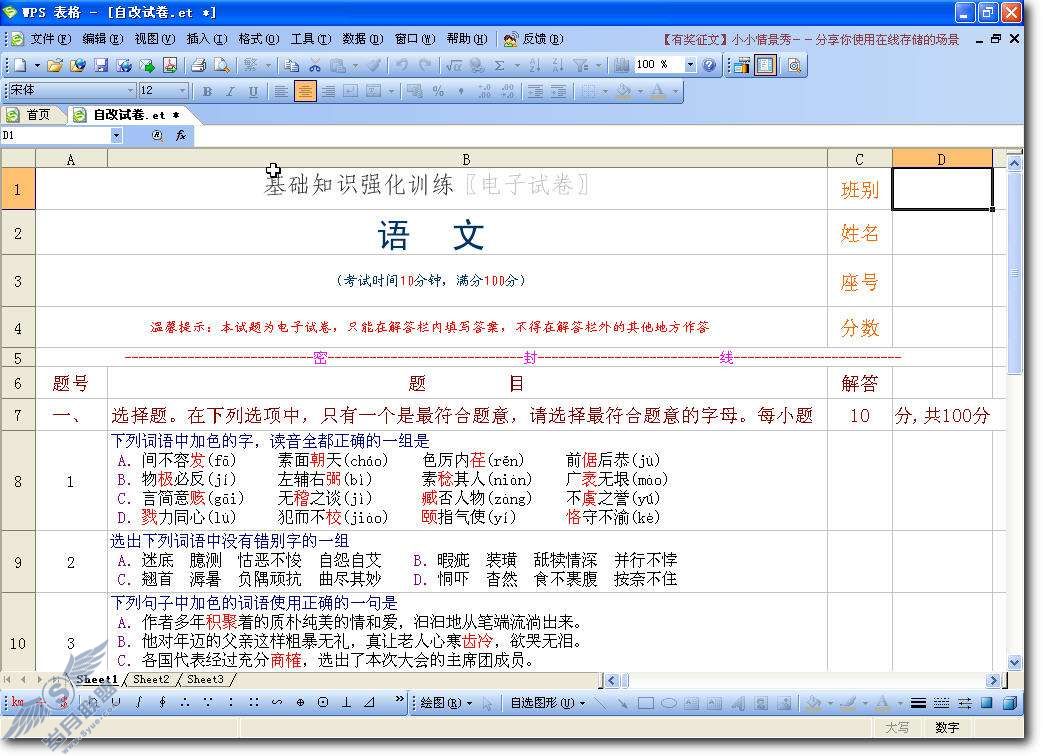
Task: Click the 帮助(H) menu
Action: [x=466, y=39]
